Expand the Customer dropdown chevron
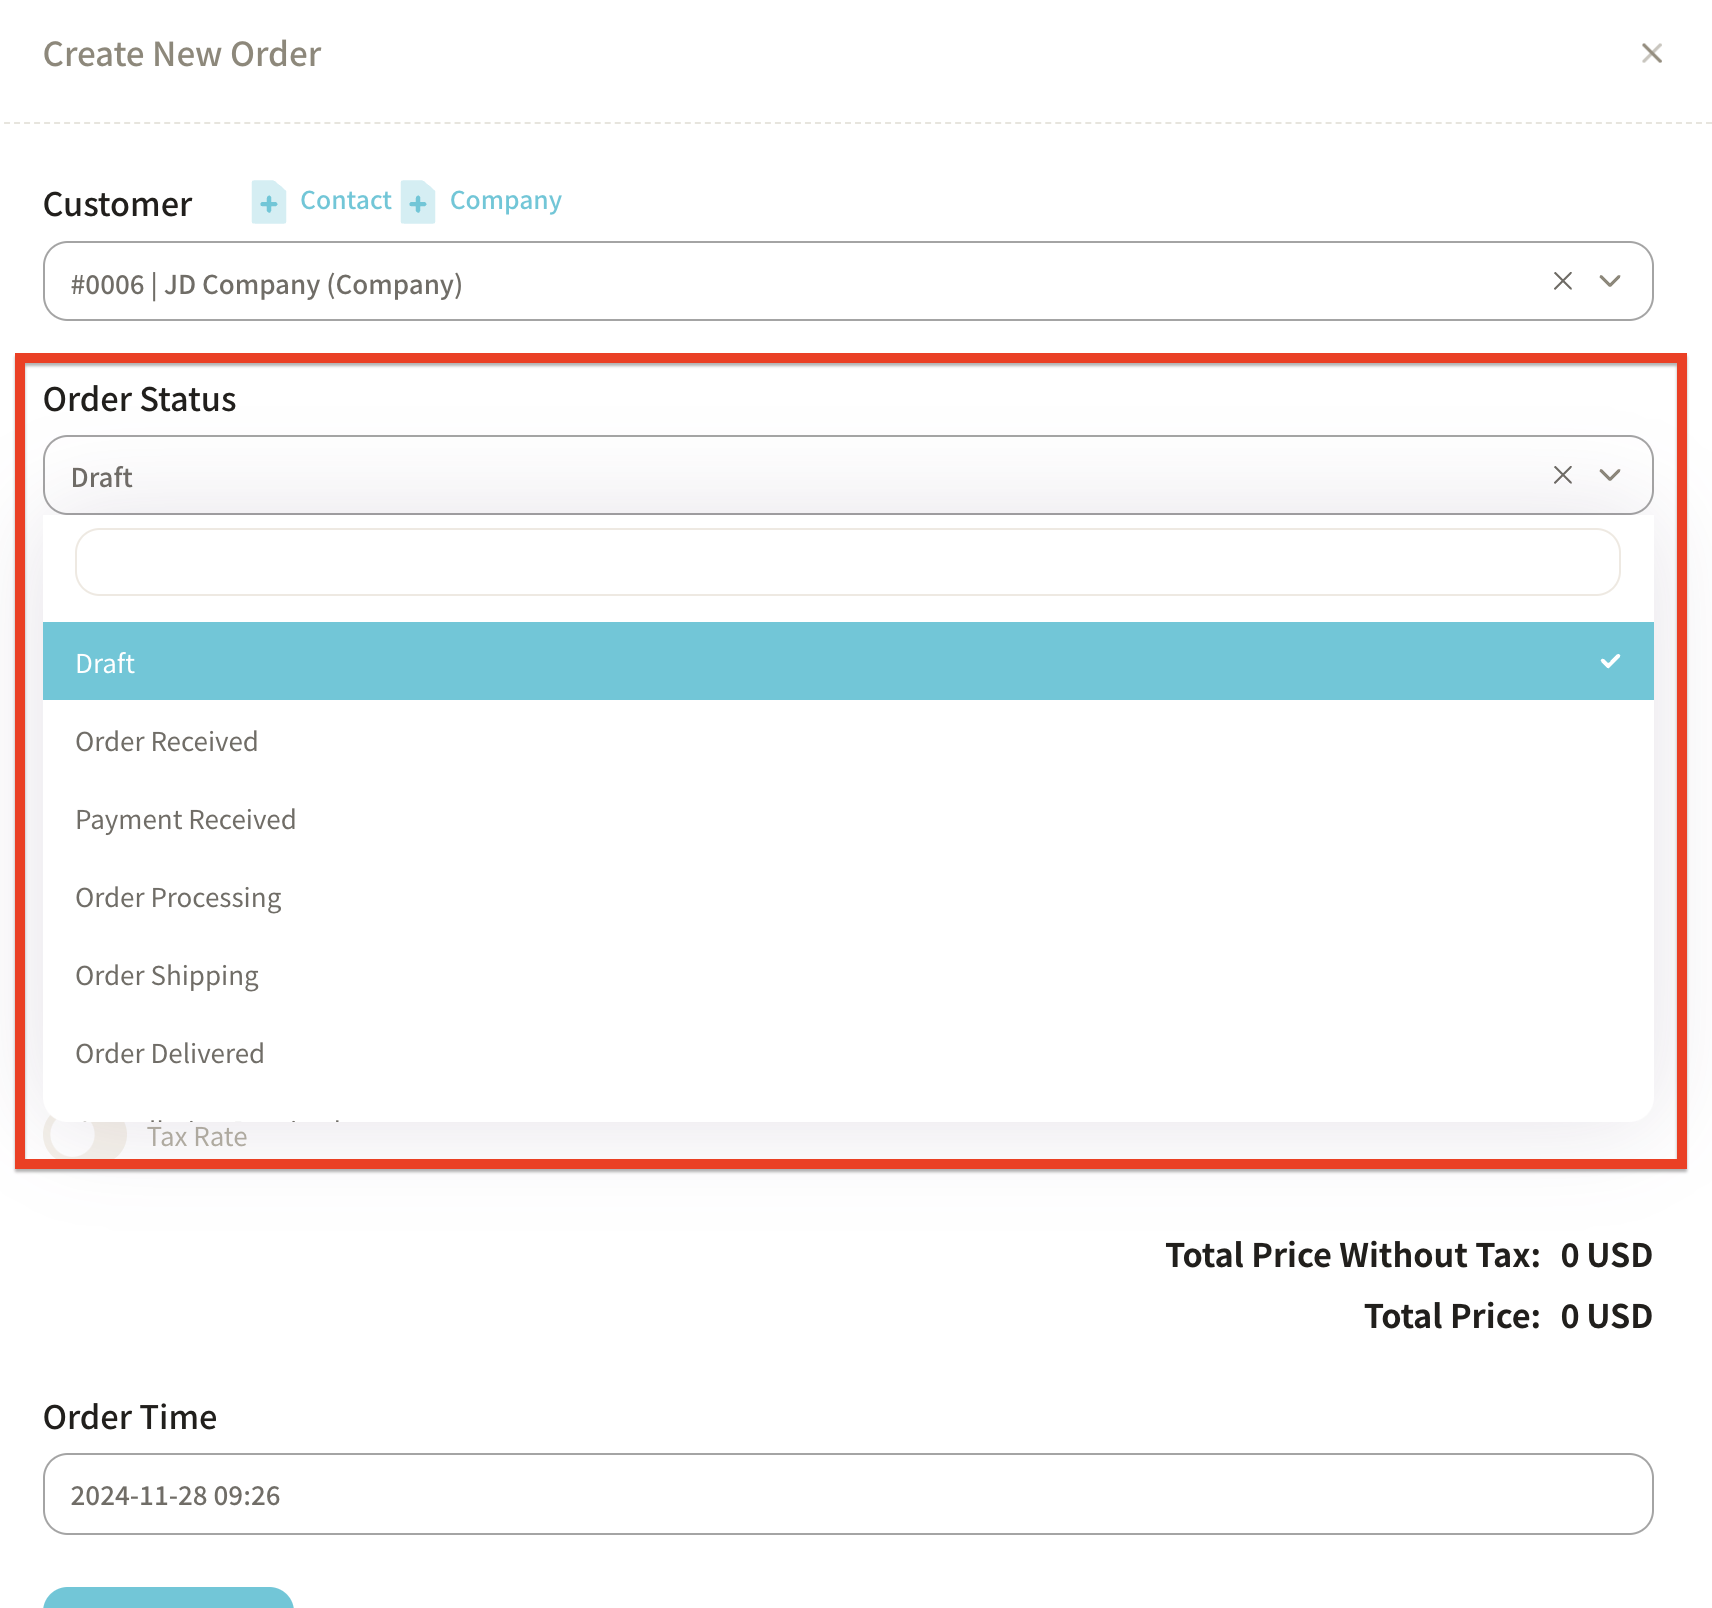This screenshot has height=1608, width=1712. (x=1609, y=281)
